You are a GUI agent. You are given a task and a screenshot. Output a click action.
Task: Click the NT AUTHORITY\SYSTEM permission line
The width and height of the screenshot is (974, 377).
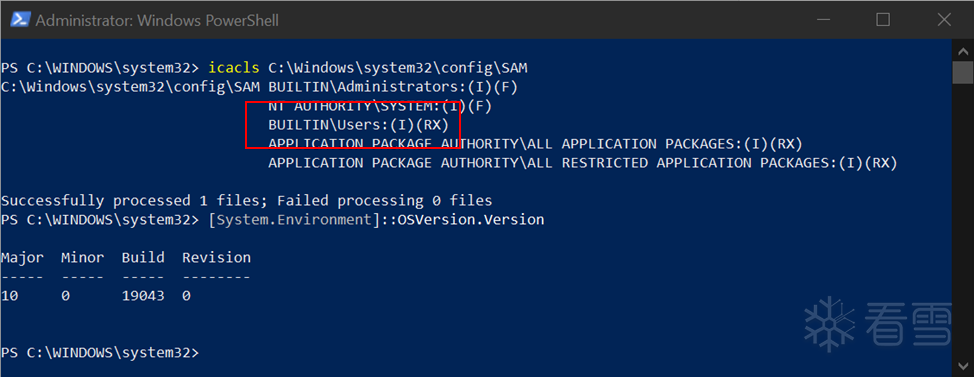tap(380, 106)
